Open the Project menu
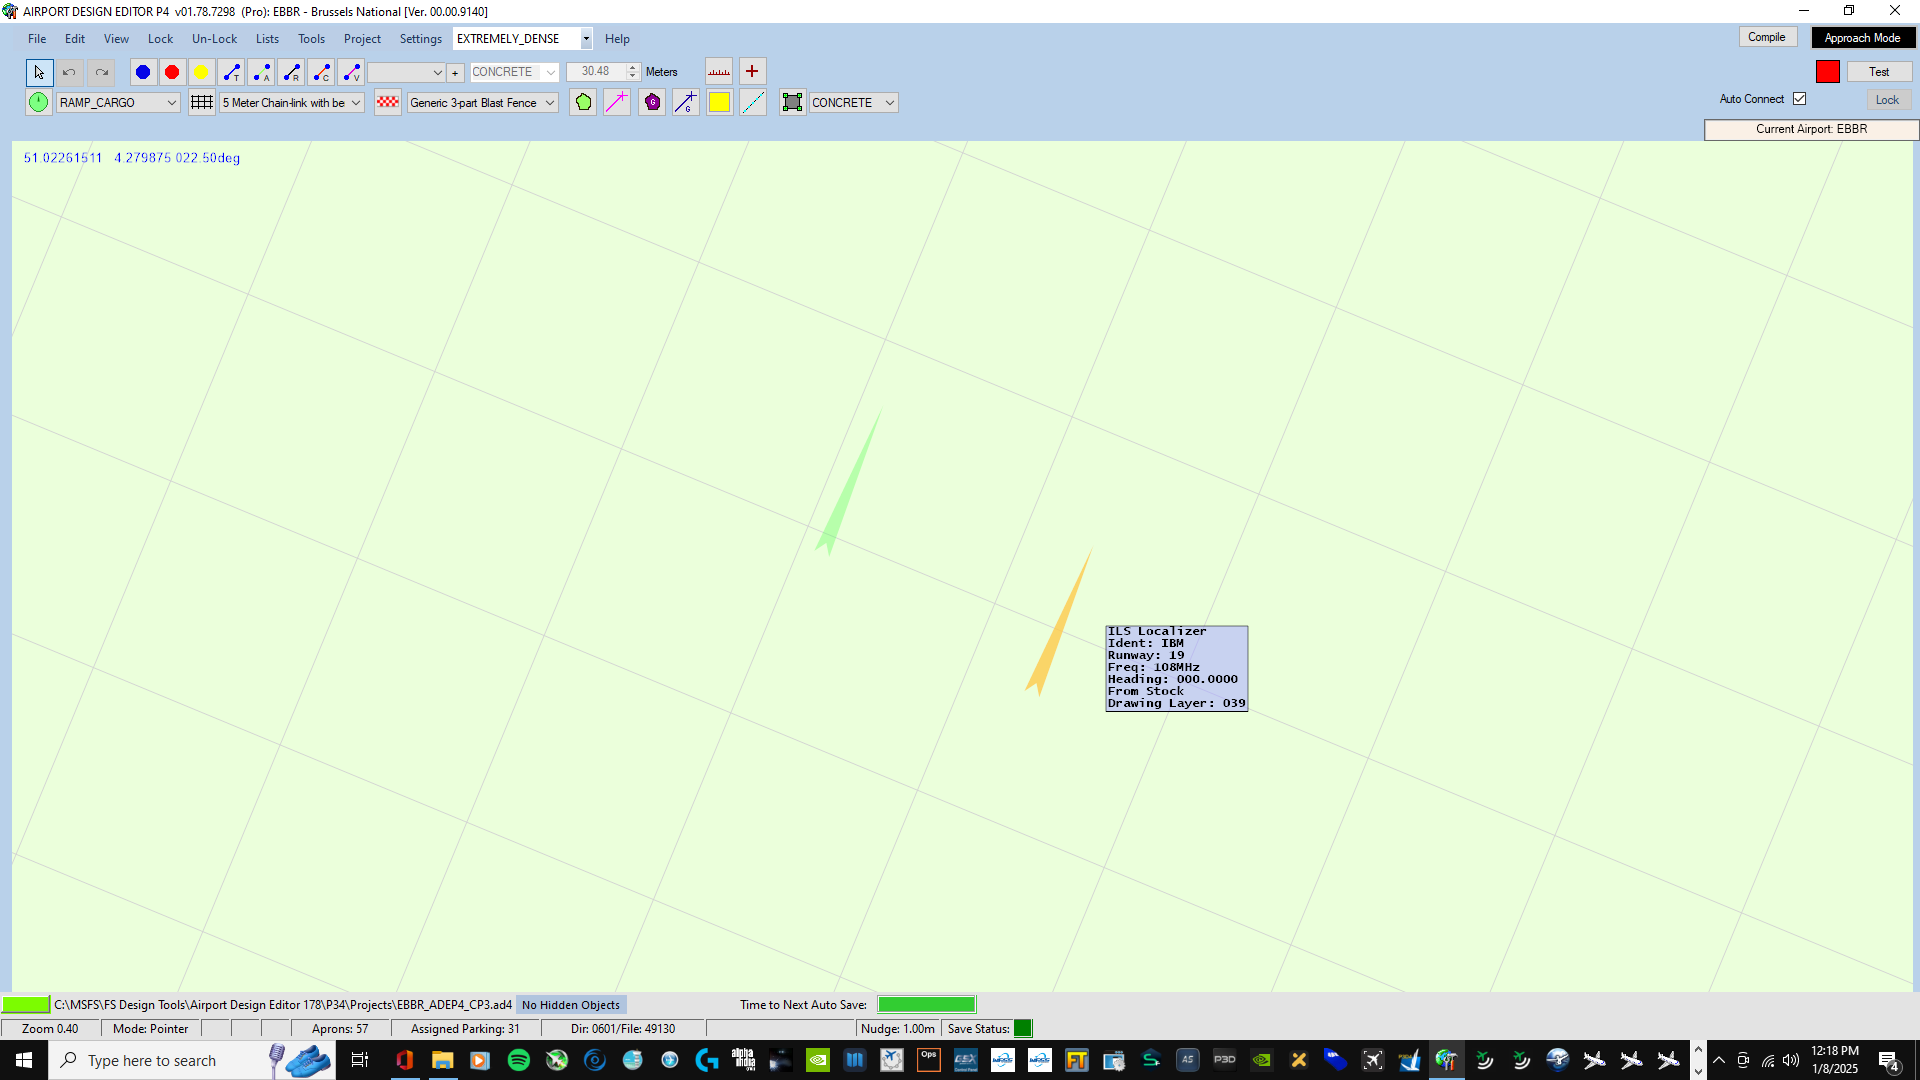This screenshot has width=1920, height=1080. 362,39
